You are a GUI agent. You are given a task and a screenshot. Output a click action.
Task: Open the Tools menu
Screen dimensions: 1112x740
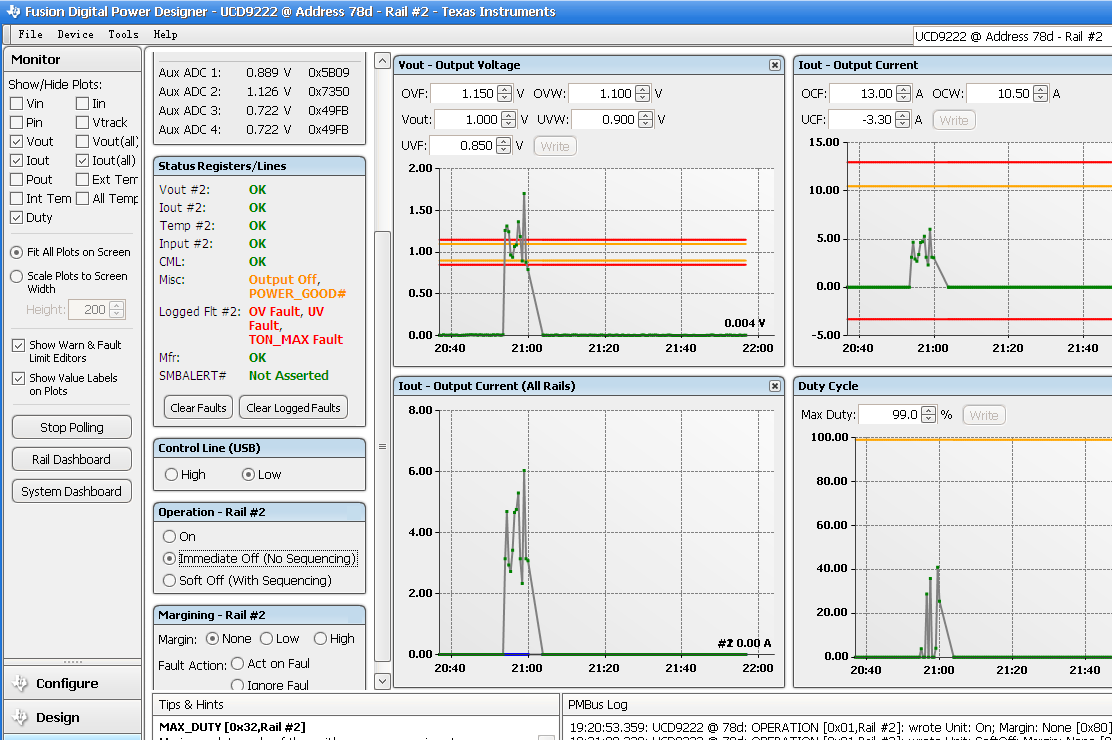click(123, 34)
